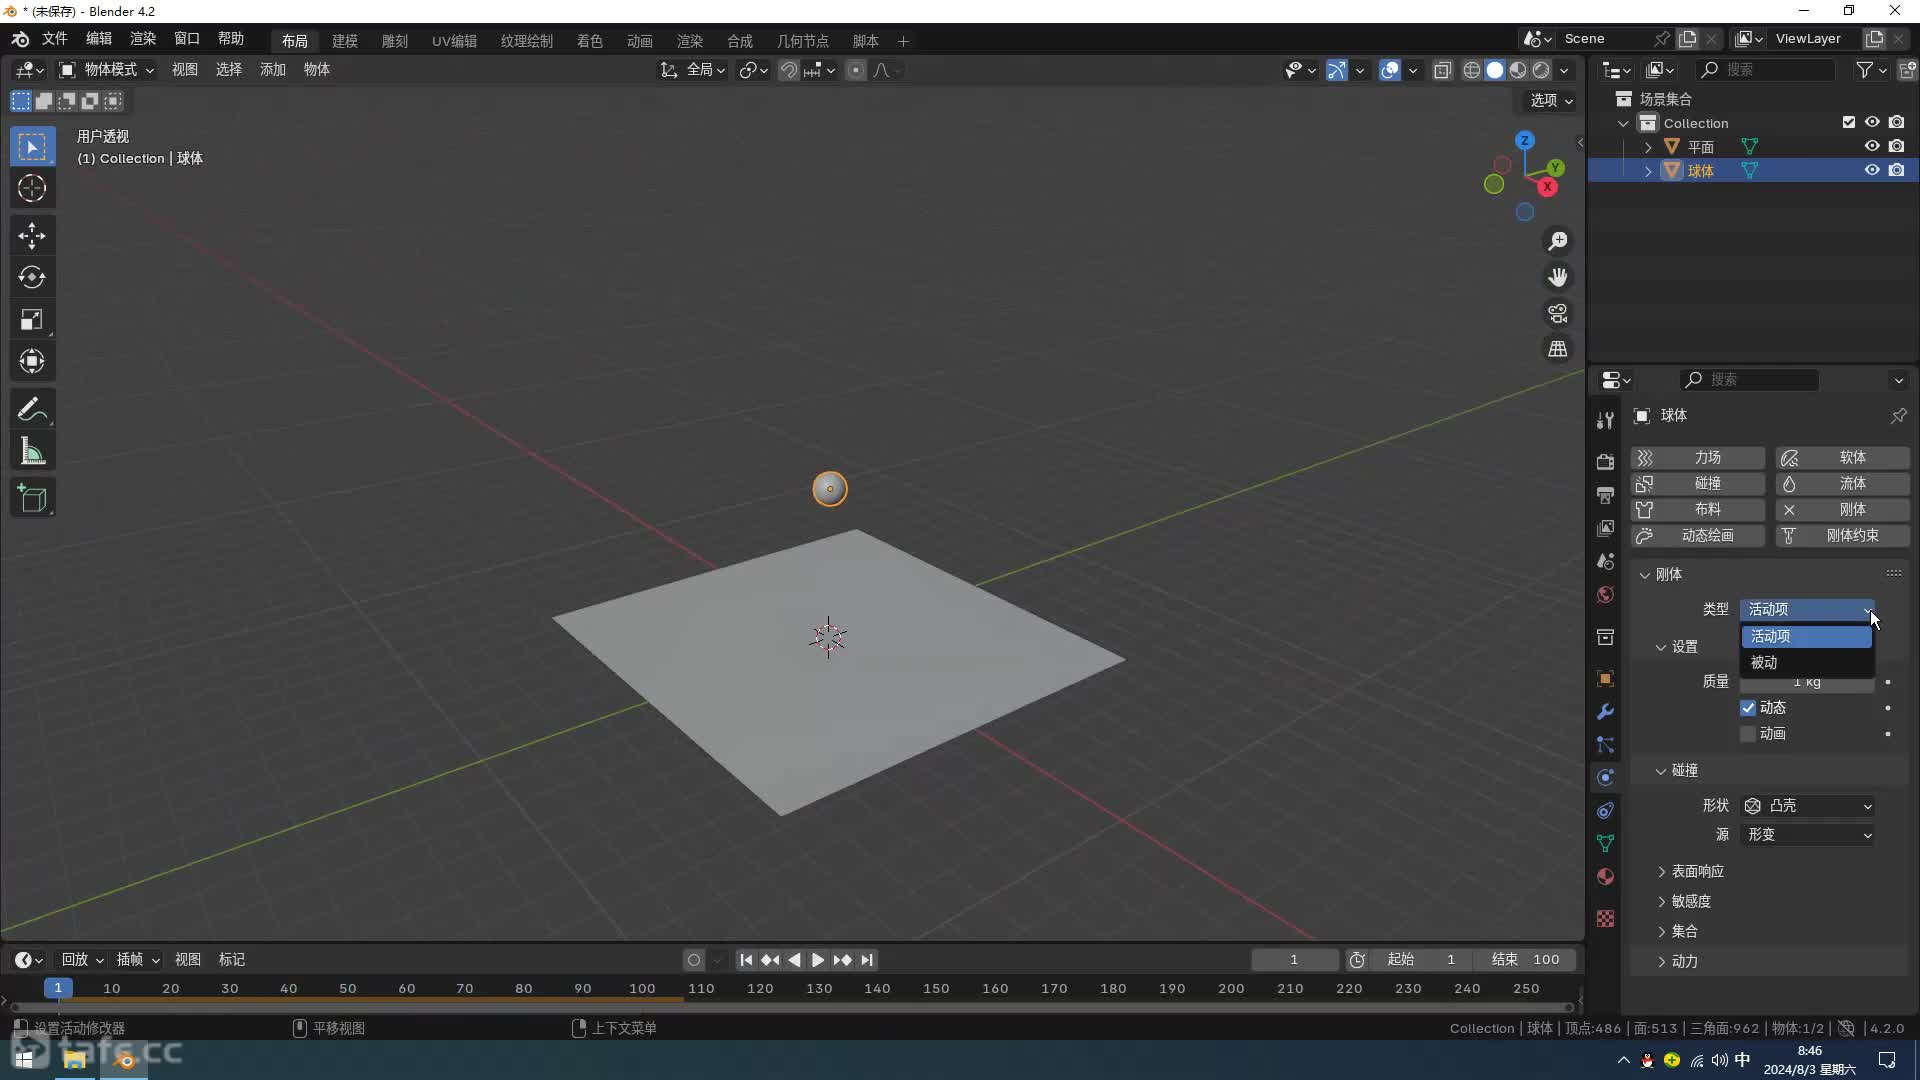Select the Scale tool
Image resolution: width=1920 pixels, height=1080 pixels.
click(x=32, y=319)
